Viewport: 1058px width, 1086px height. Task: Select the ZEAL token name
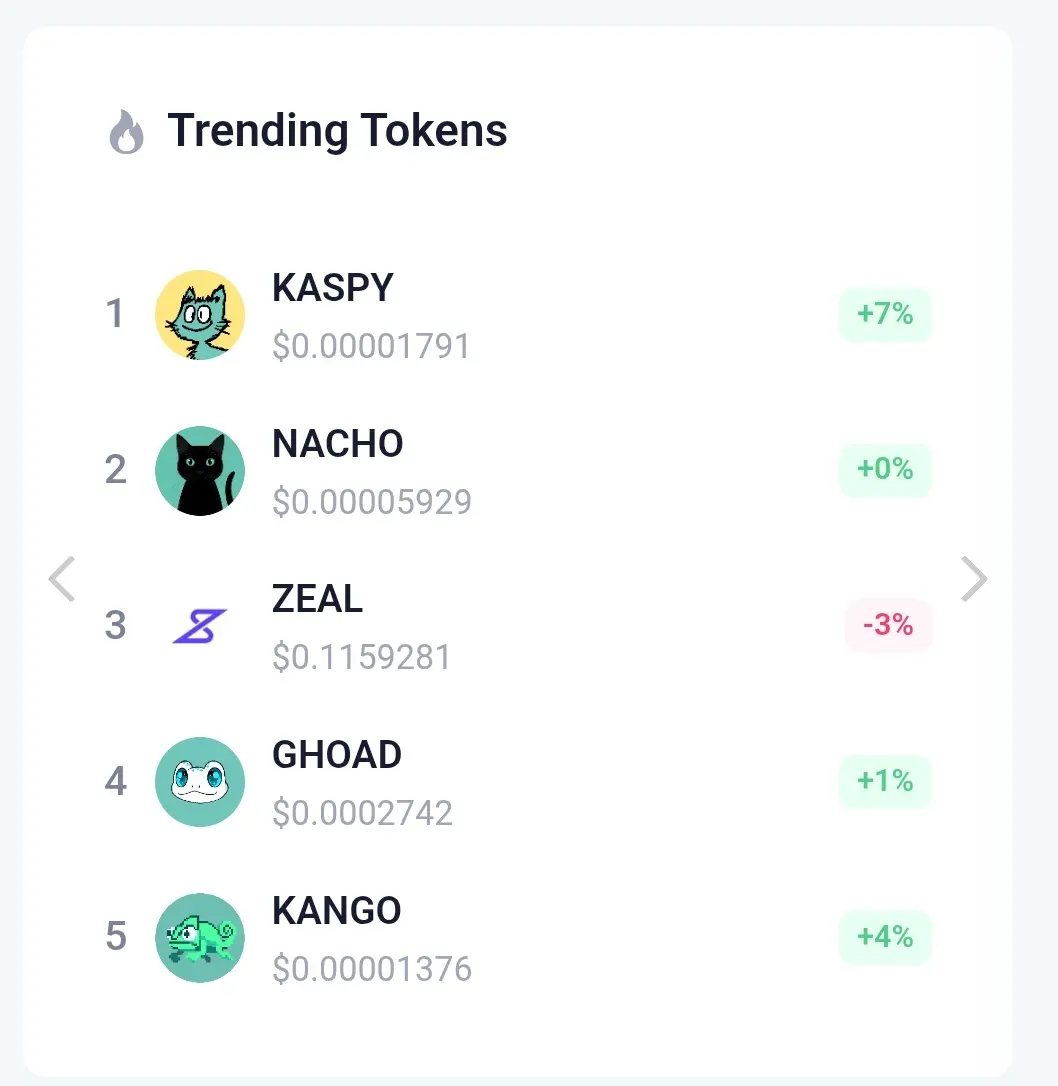(317, 598)
